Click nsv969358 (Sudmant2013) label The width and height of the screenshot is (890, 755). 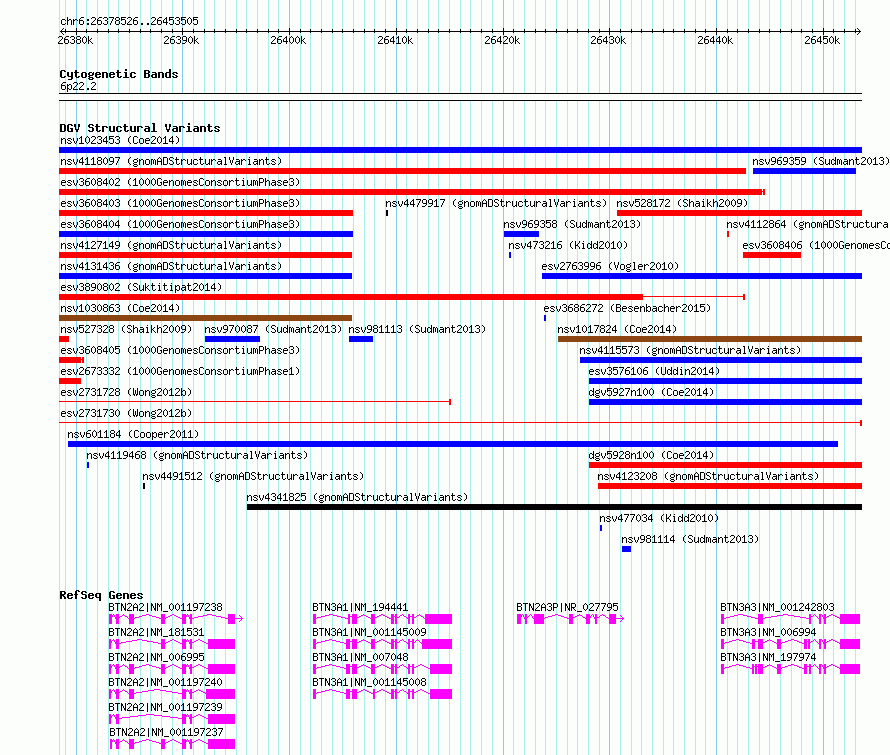pos(572,224)
